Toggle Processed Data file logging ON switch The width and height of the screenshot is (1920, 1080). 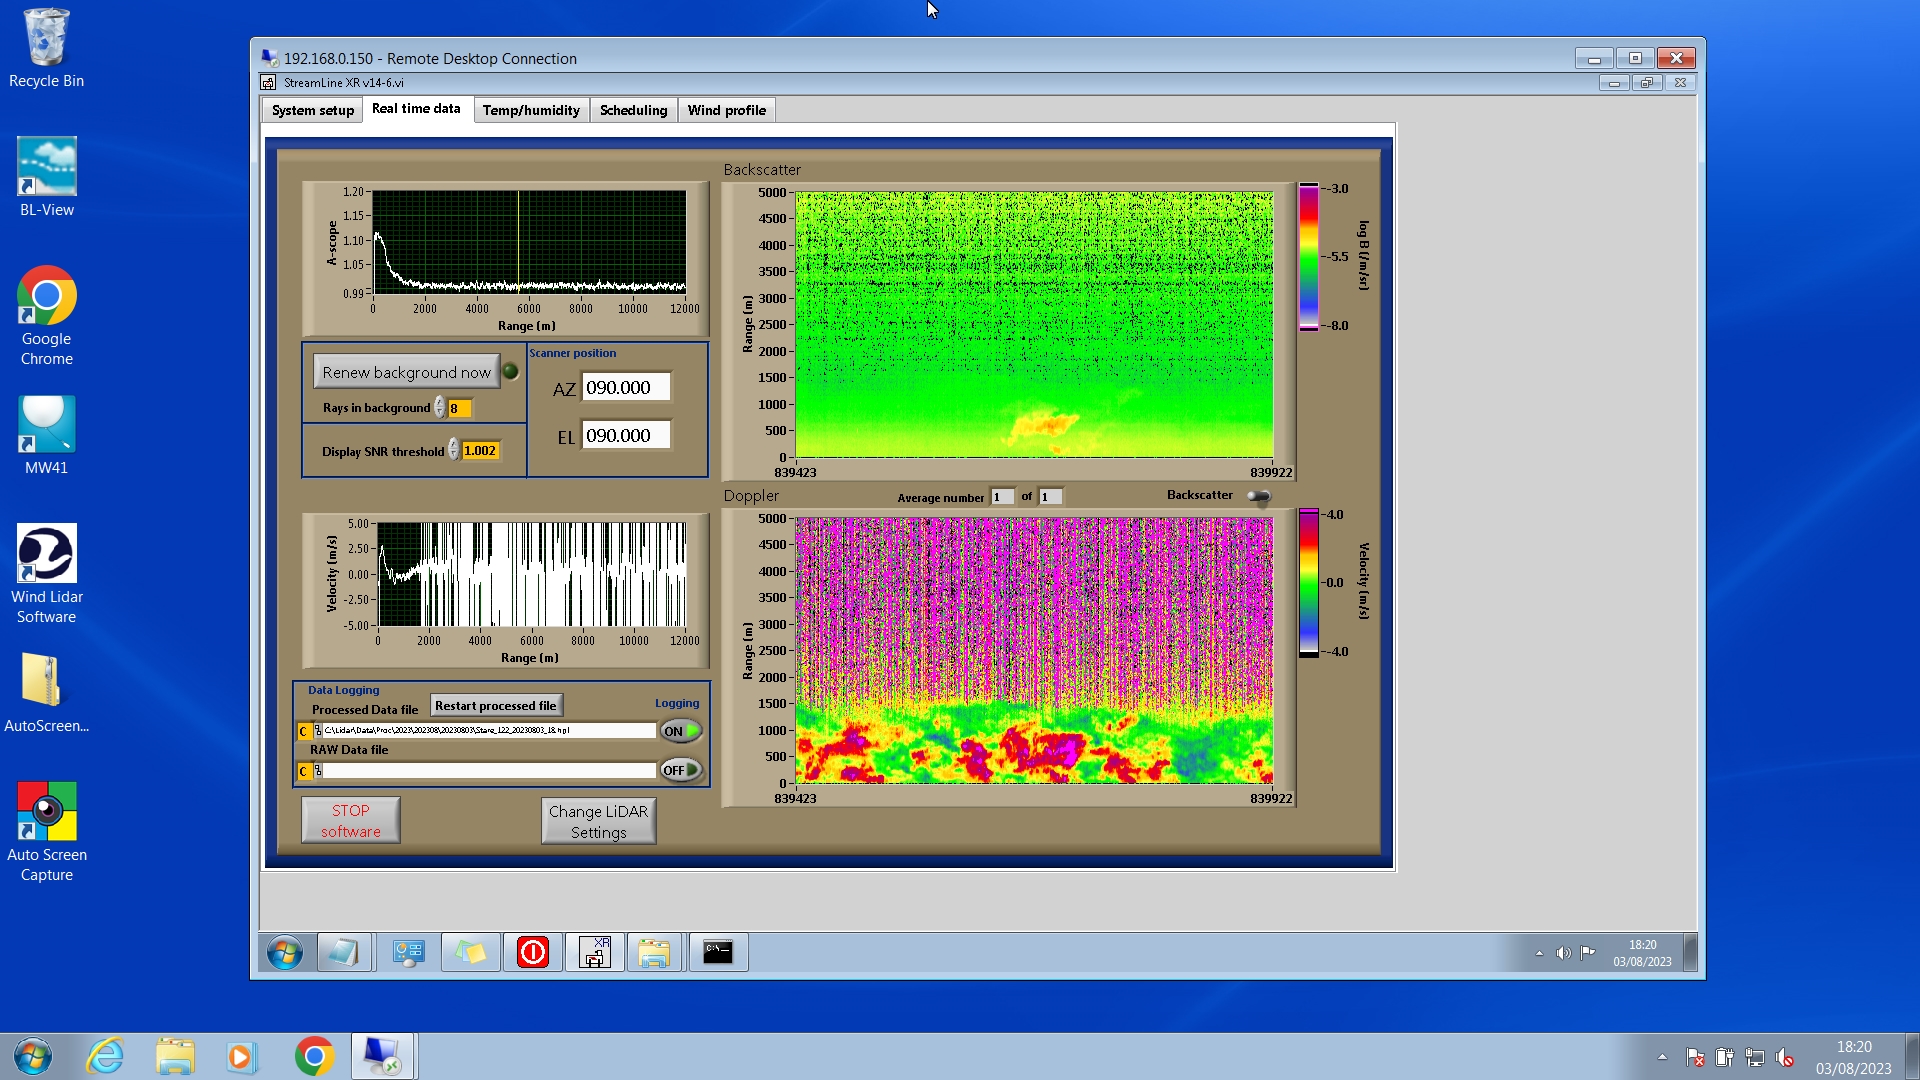681,731
